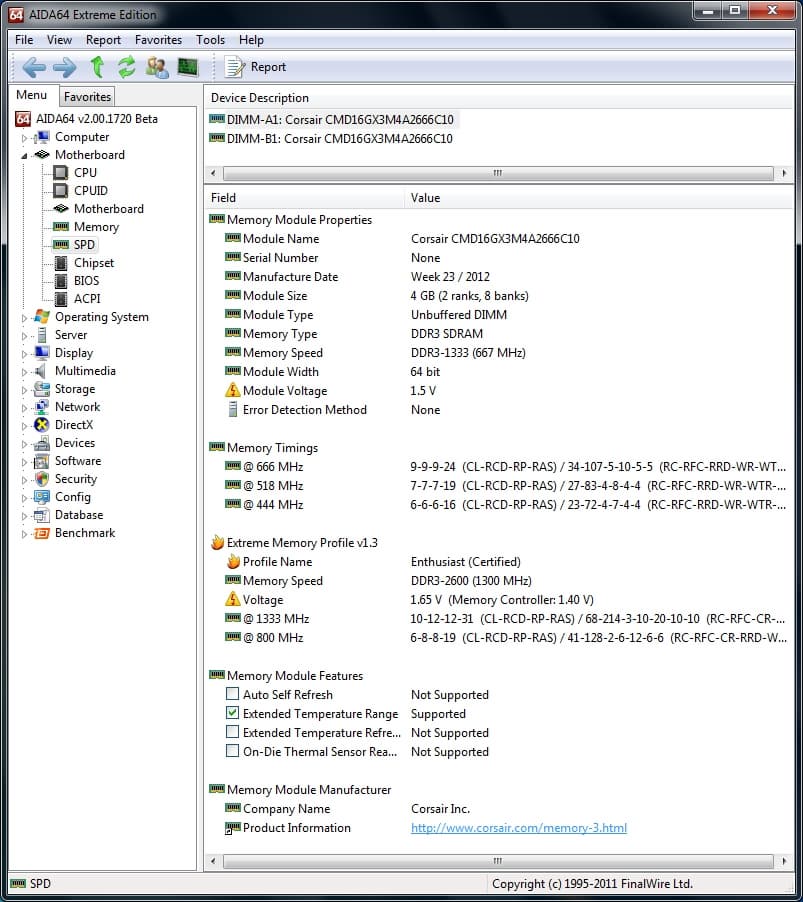Image resolution: width=803 pixels, height=902 pixels.
Task: Expand the DirectX tree node
Action: 24,426
